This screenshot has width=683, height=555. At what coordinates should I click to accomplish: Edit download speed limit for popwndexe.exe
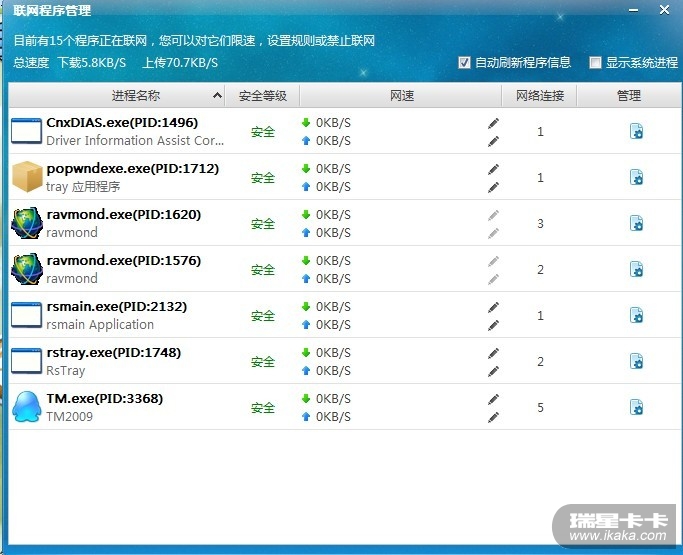[494, 169]
